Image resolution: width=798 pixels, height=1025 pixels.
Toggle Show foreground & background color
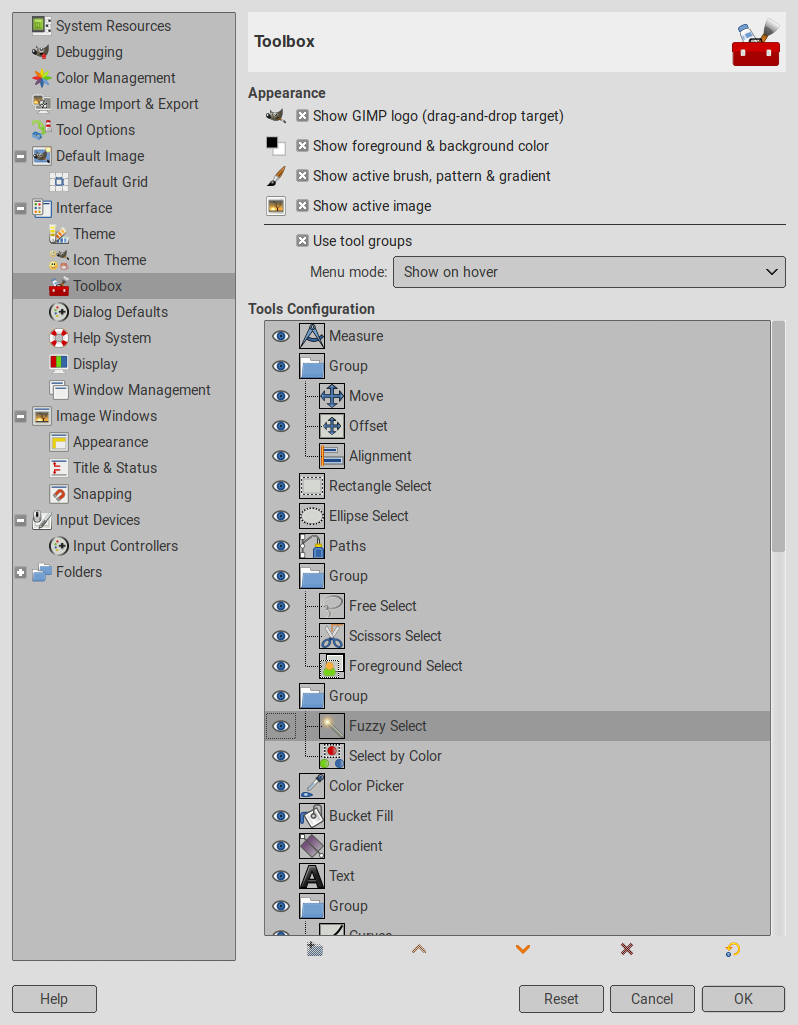pyautogui.click(x=302, y=146)
